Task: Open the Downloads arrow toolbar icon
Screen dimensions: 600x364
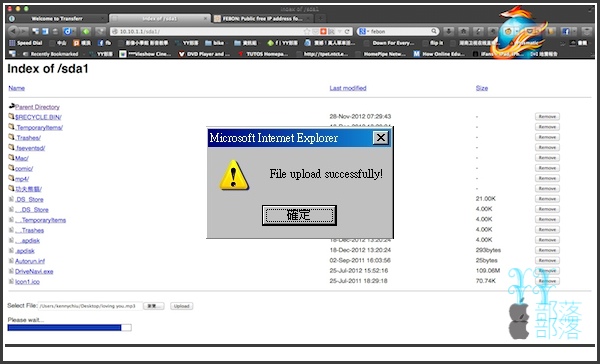Action: click(448, 31)
